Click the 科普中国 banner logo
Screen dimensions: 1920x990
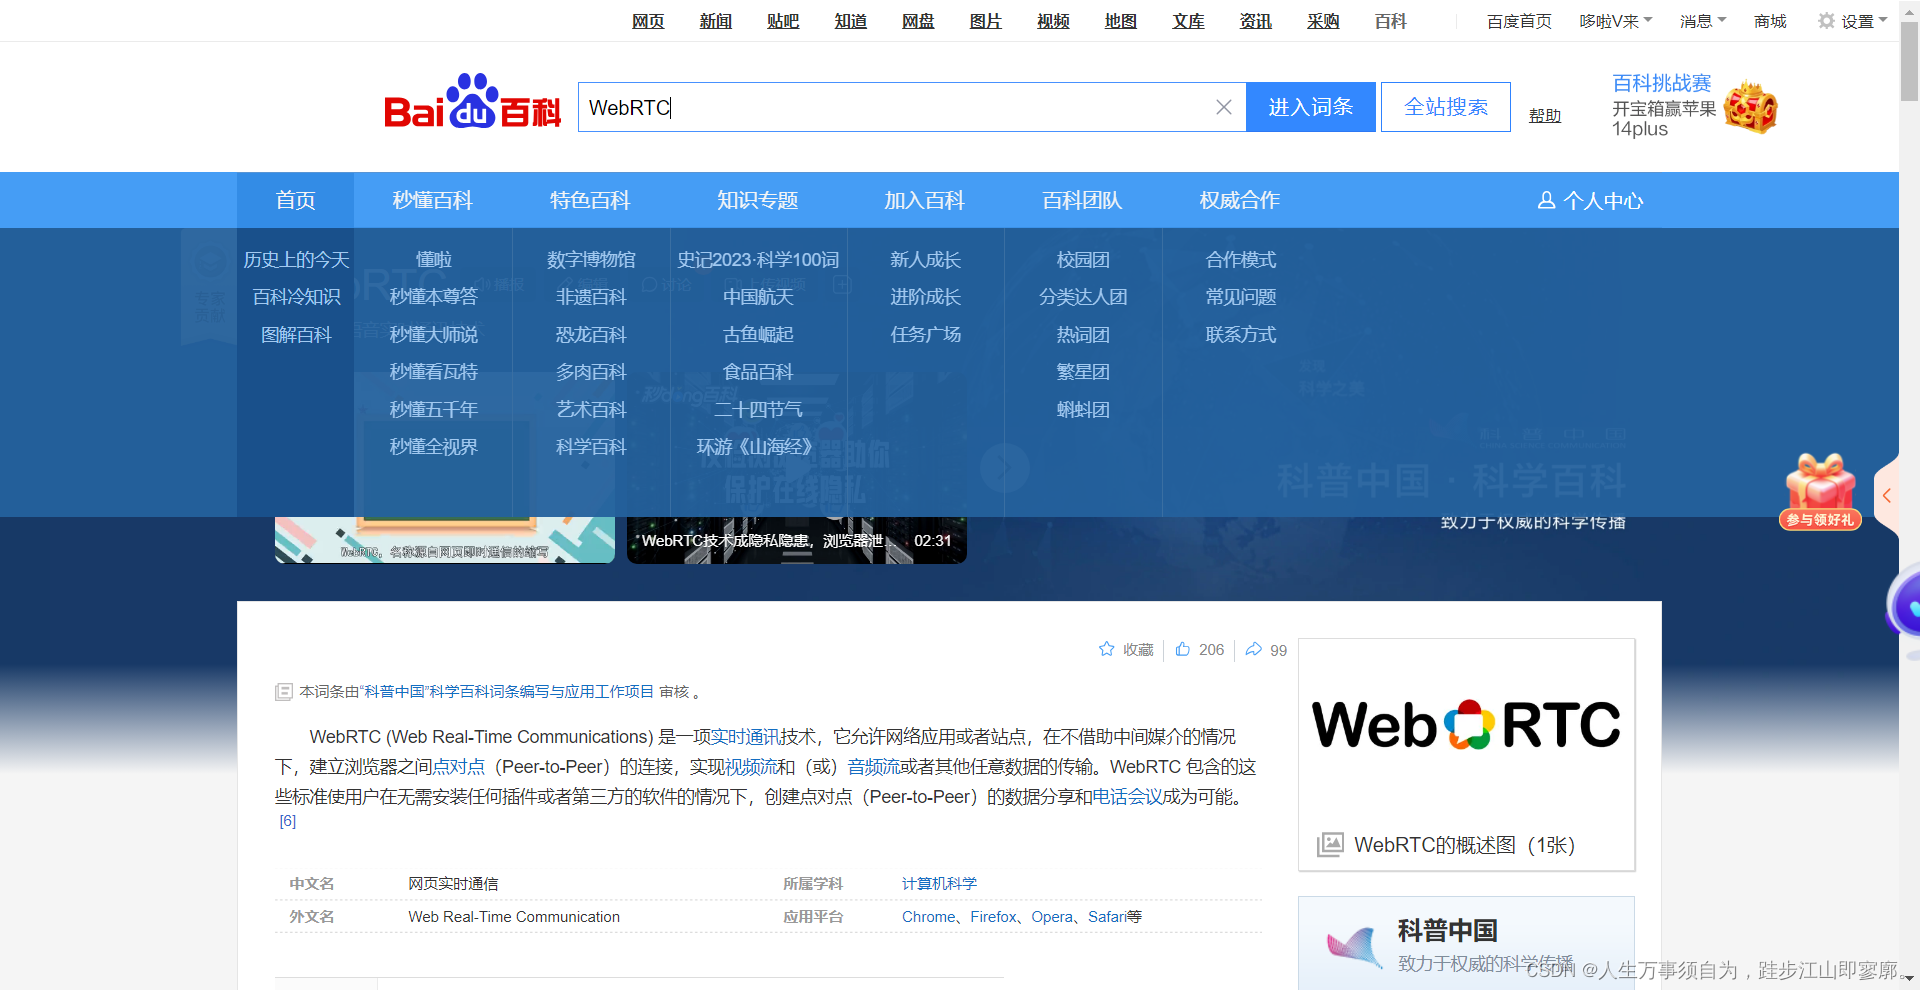(x=1355, y=946)
